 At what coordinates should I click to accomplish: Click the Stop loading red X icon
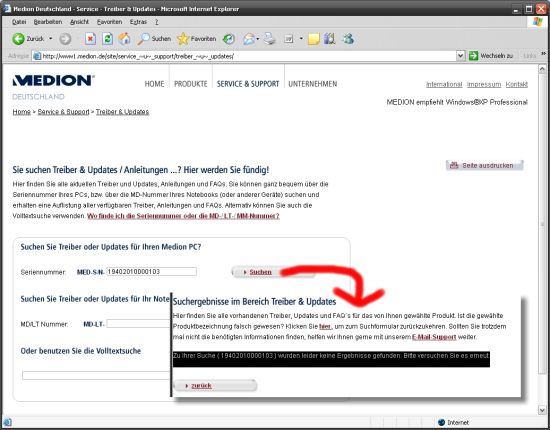click(90, 39)
